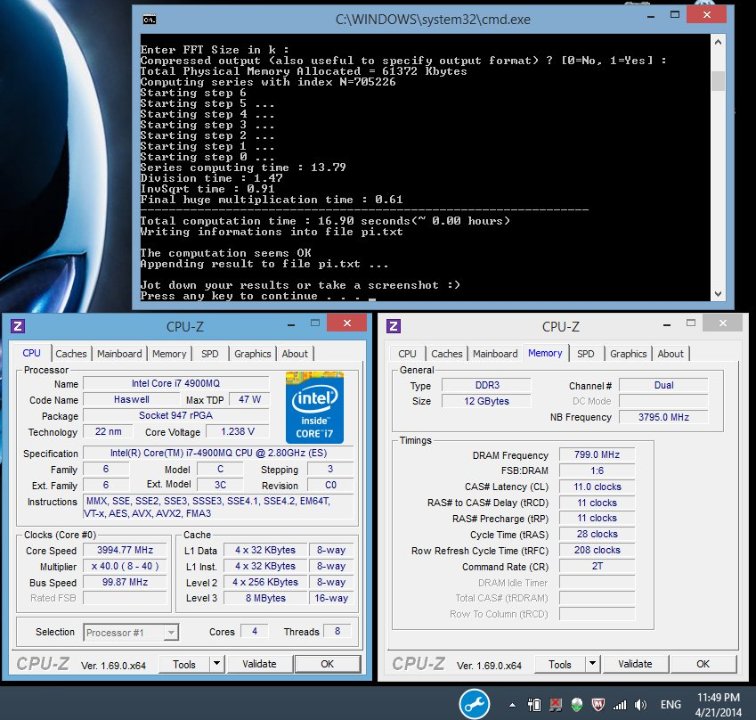Screen dimensions: 756x720
Task: Click OK in left CPU-Z window
Action: click(327, 664)
